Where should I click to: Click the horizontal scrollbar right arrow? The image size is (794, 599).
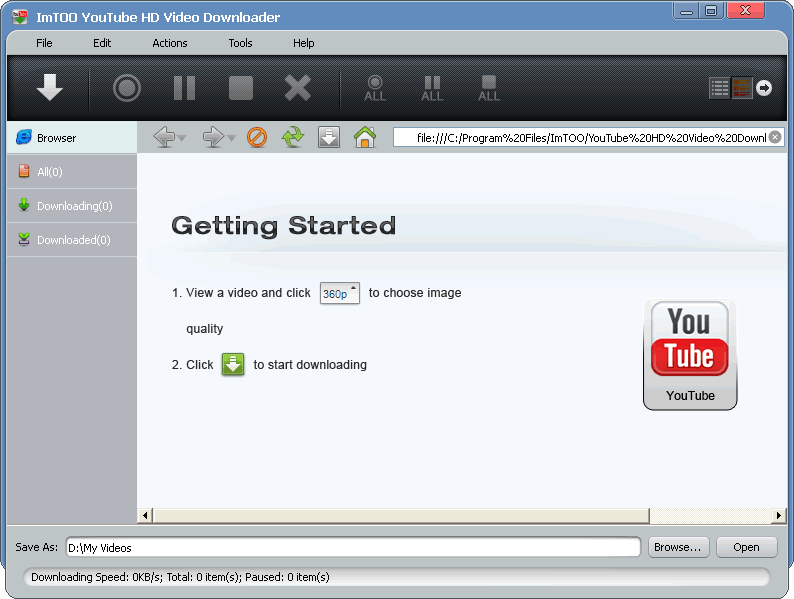pyautogui.click(x=778, y=515)
